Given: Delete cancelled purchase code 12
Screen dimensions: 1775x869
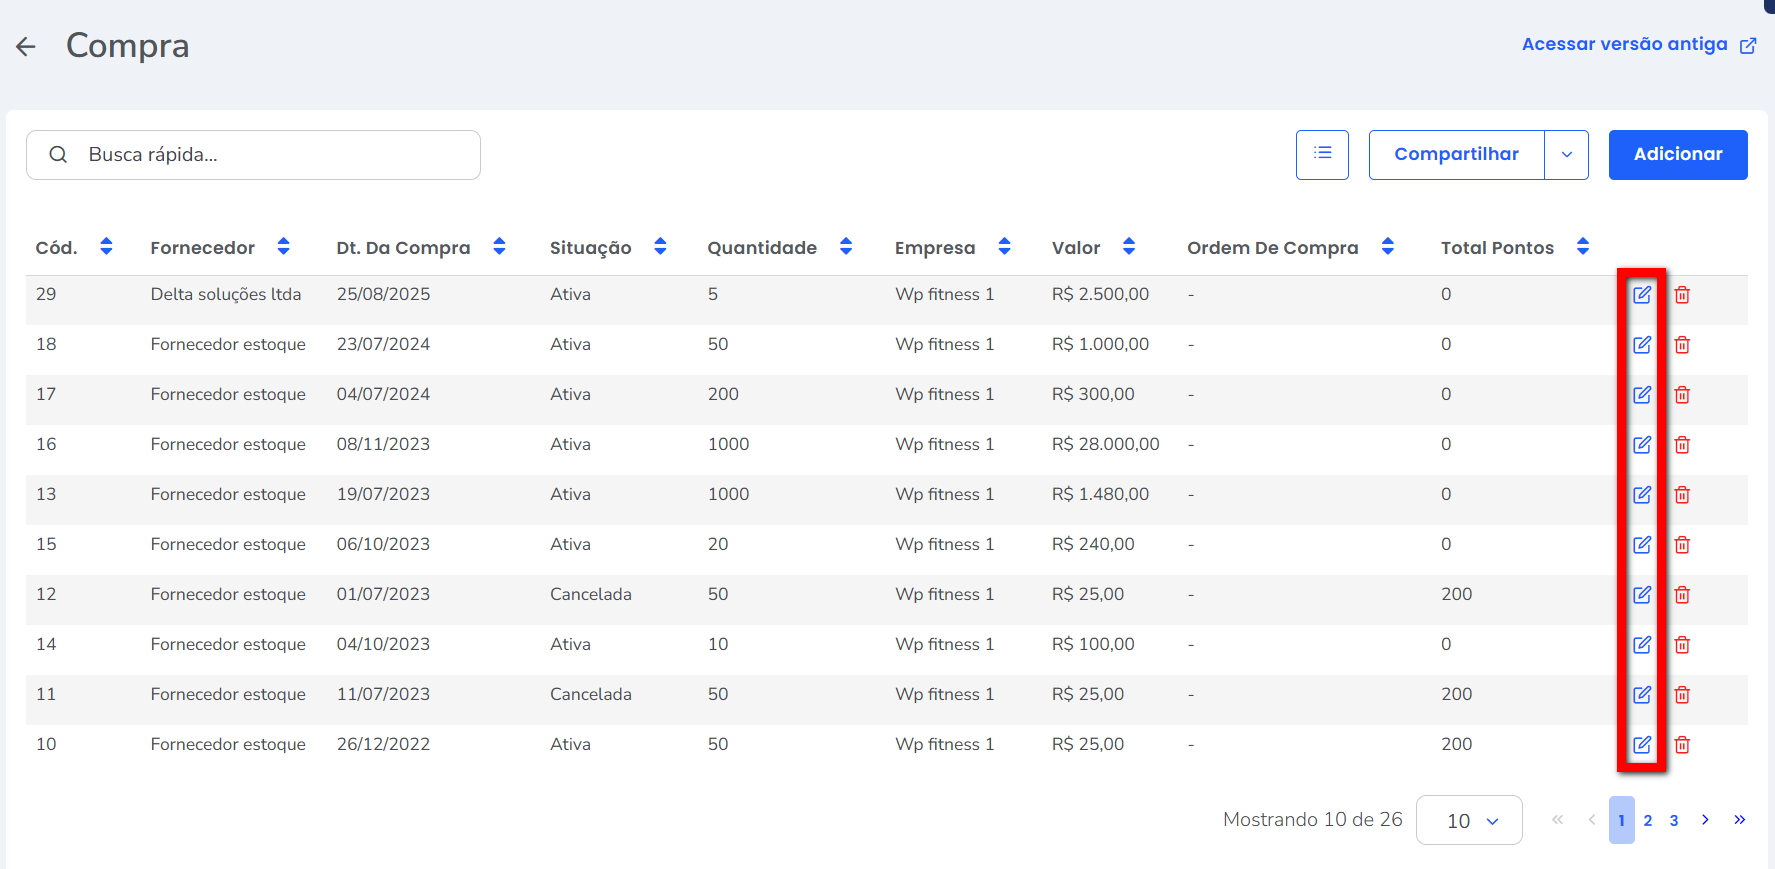Looking at the screenshot, I should point(1682,595).
